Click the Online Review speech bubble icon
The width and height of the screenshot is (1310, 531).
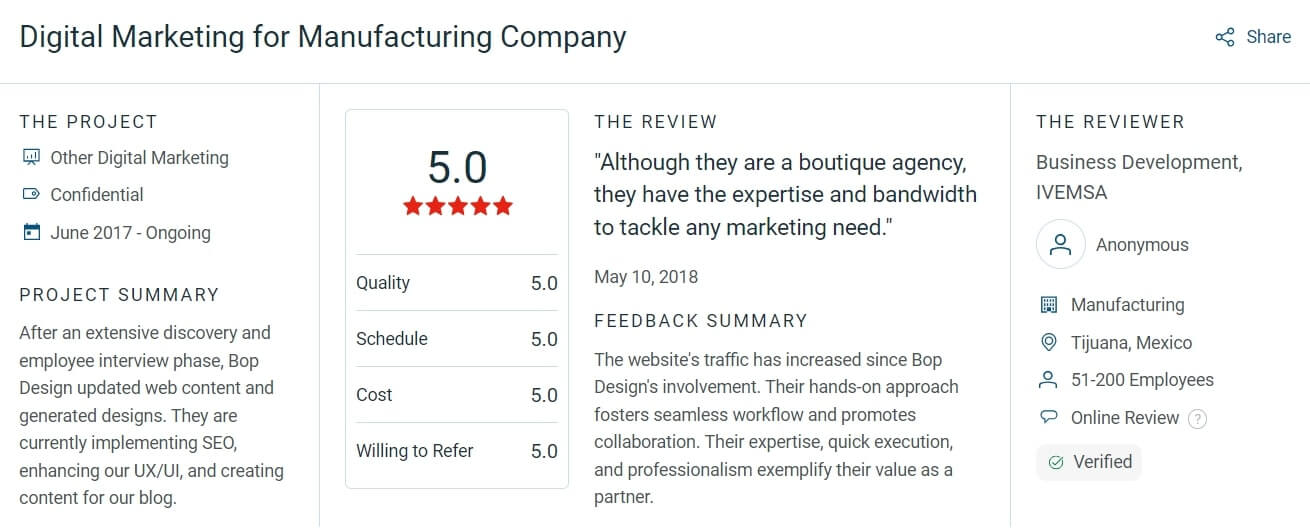1048,417
